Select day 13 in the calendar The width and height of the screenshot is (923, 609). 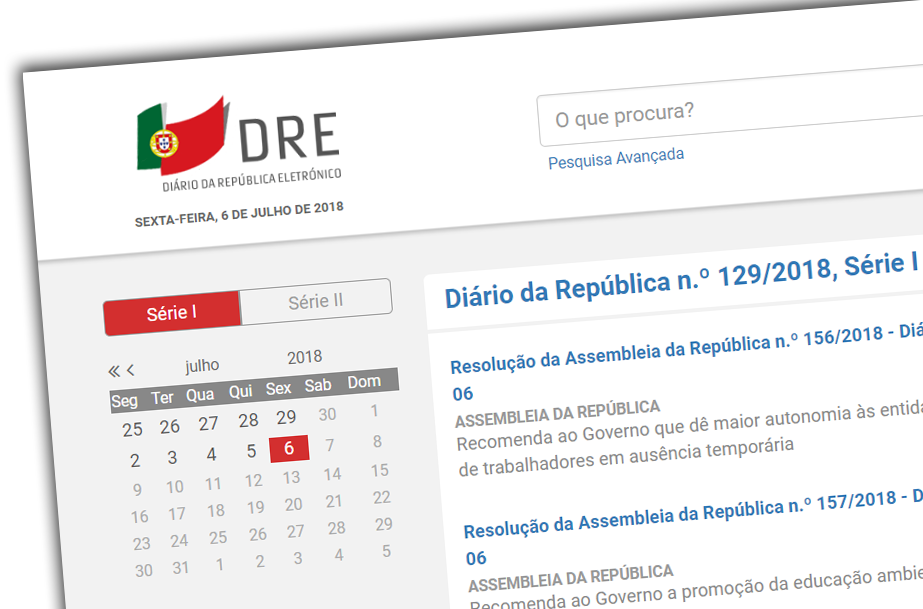[x=292, y=477]
